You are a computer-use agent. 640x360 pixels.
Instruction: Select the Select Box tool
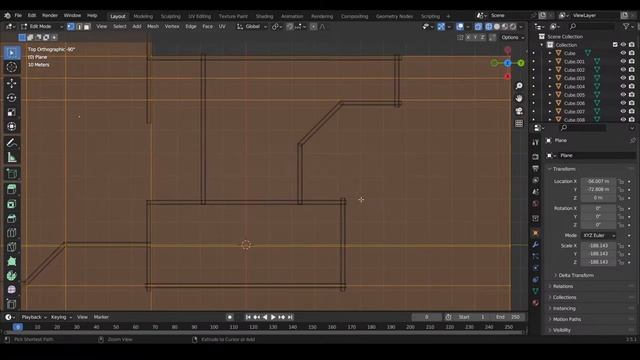11,53
